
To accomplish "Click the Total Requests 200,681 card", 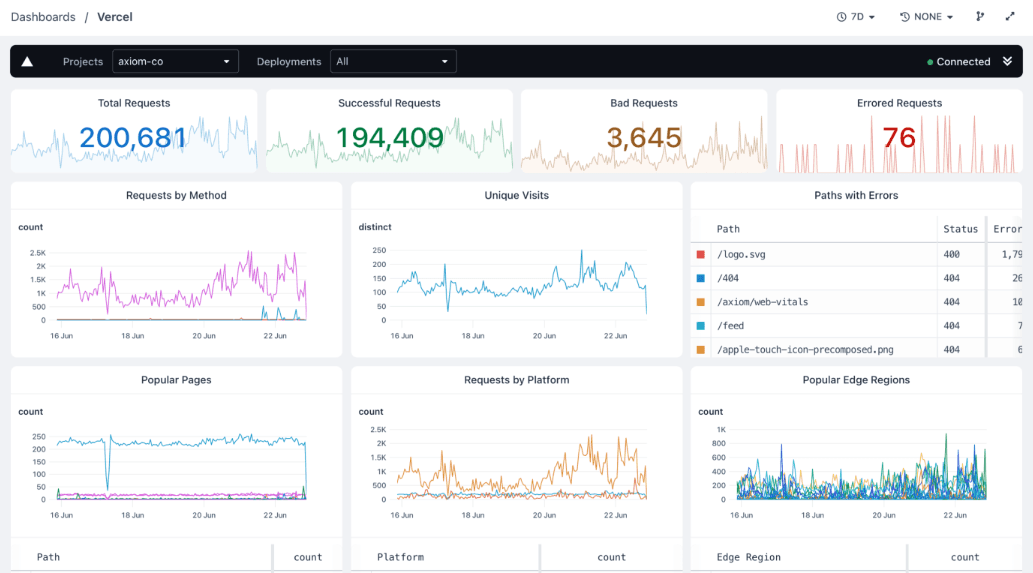I will click(134, 131).
